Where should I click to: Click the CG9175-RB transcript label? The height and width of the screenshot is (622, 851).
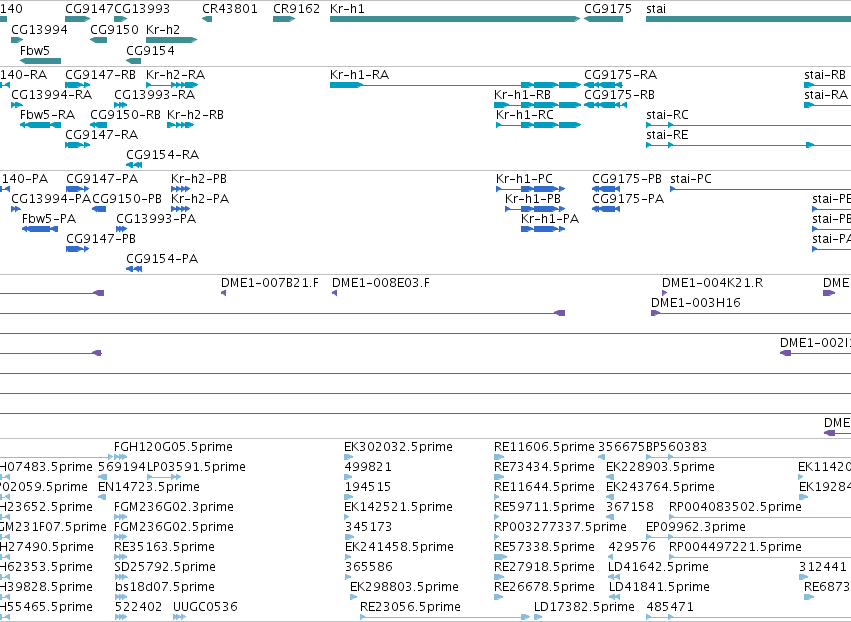click(619, 94)
